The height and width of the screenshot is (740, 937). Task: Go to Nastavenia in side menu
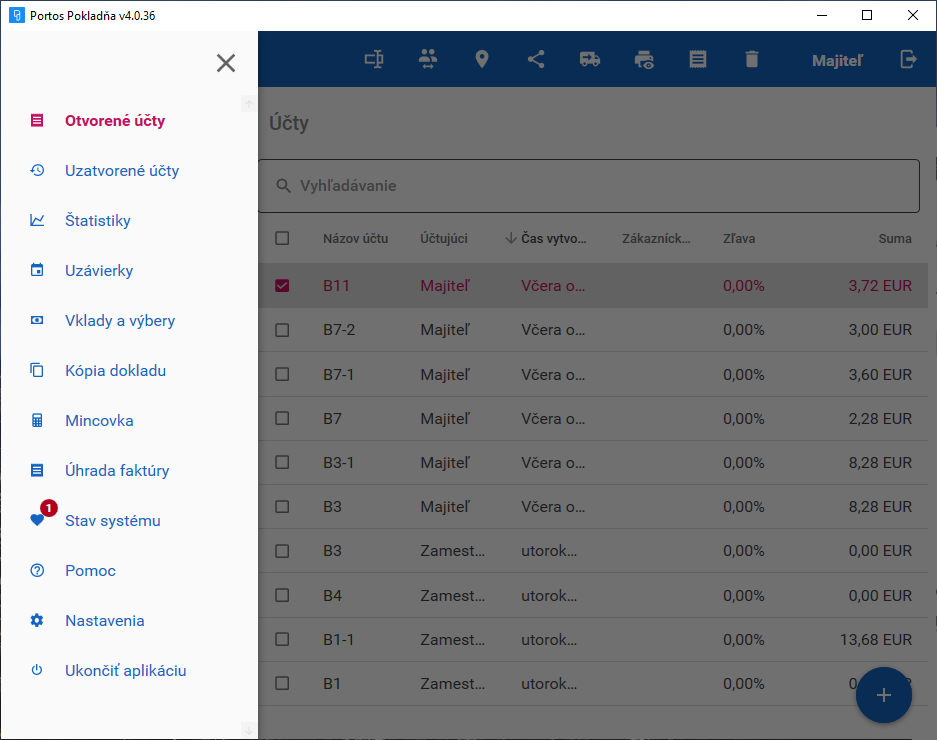pyautogui.click(x=105, y=621)
